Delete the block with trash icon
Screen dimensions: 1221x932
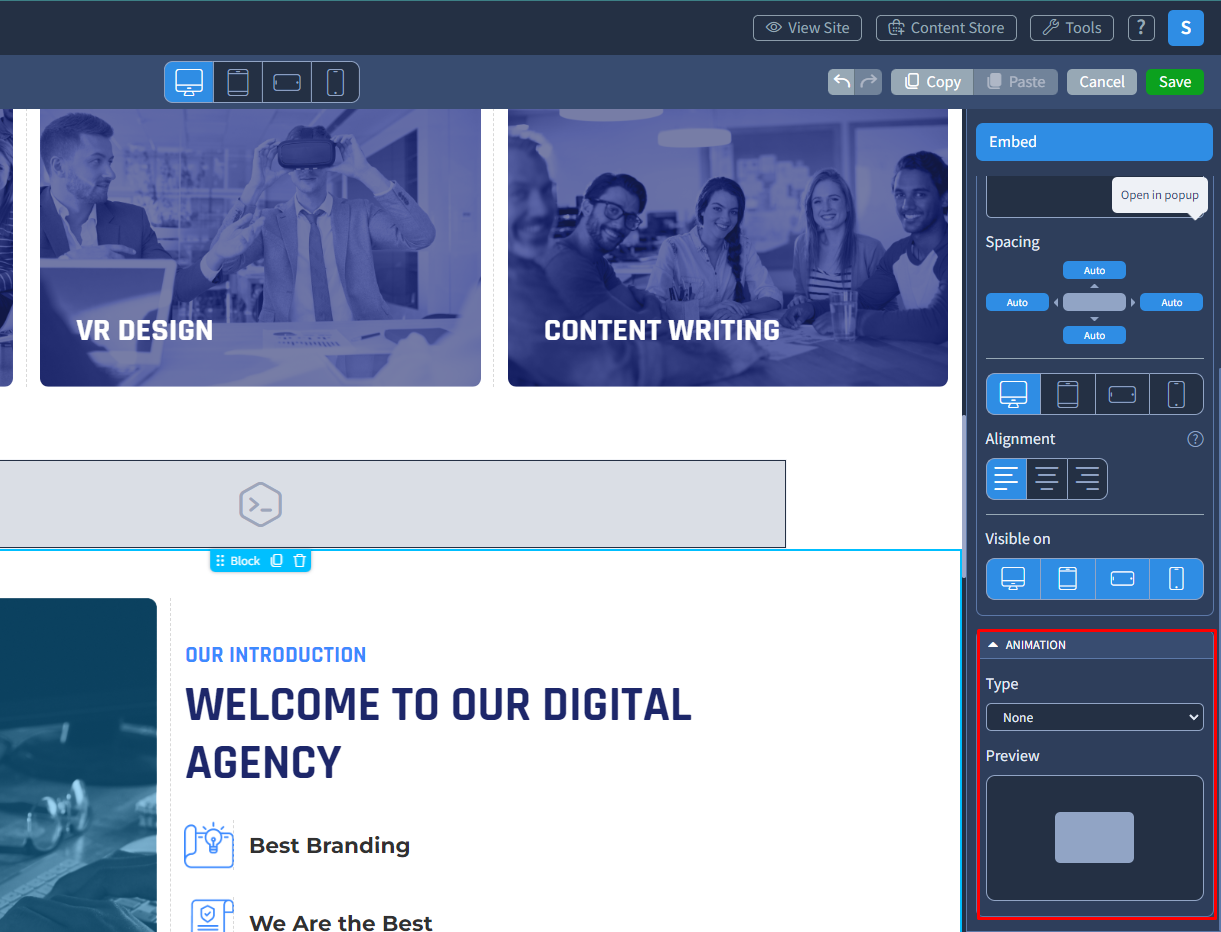click(300, 561)
